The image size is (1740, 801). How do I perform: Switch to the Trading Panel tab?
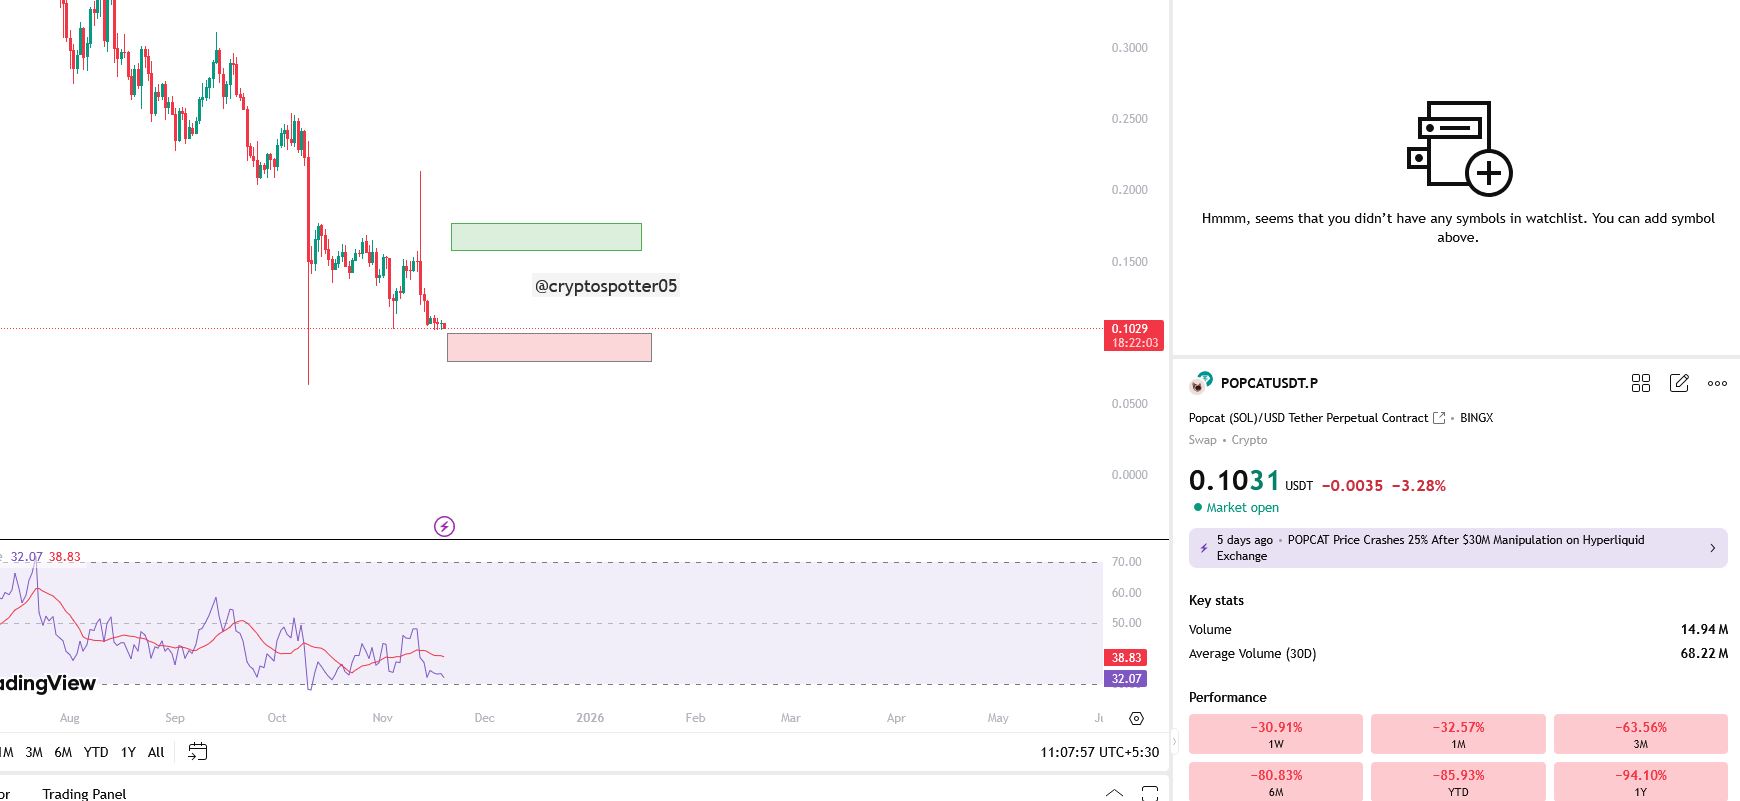point(84,794)
